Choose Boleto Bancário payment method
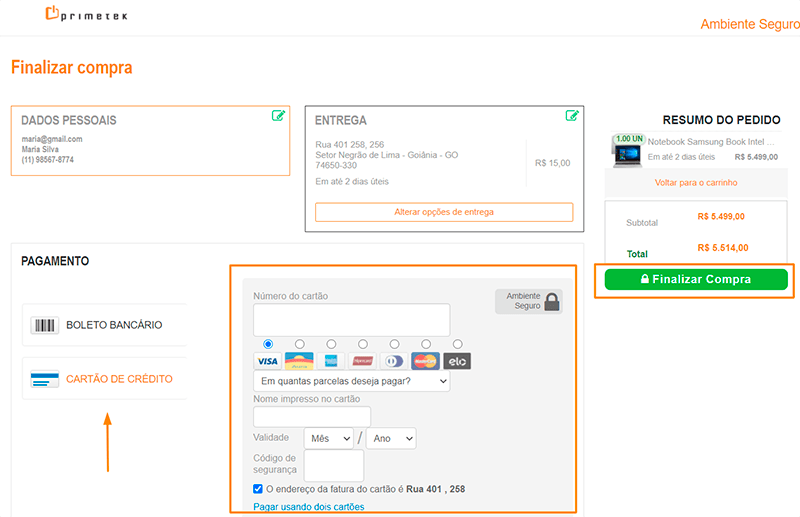800x517 pixels. (x=104, y=325)
